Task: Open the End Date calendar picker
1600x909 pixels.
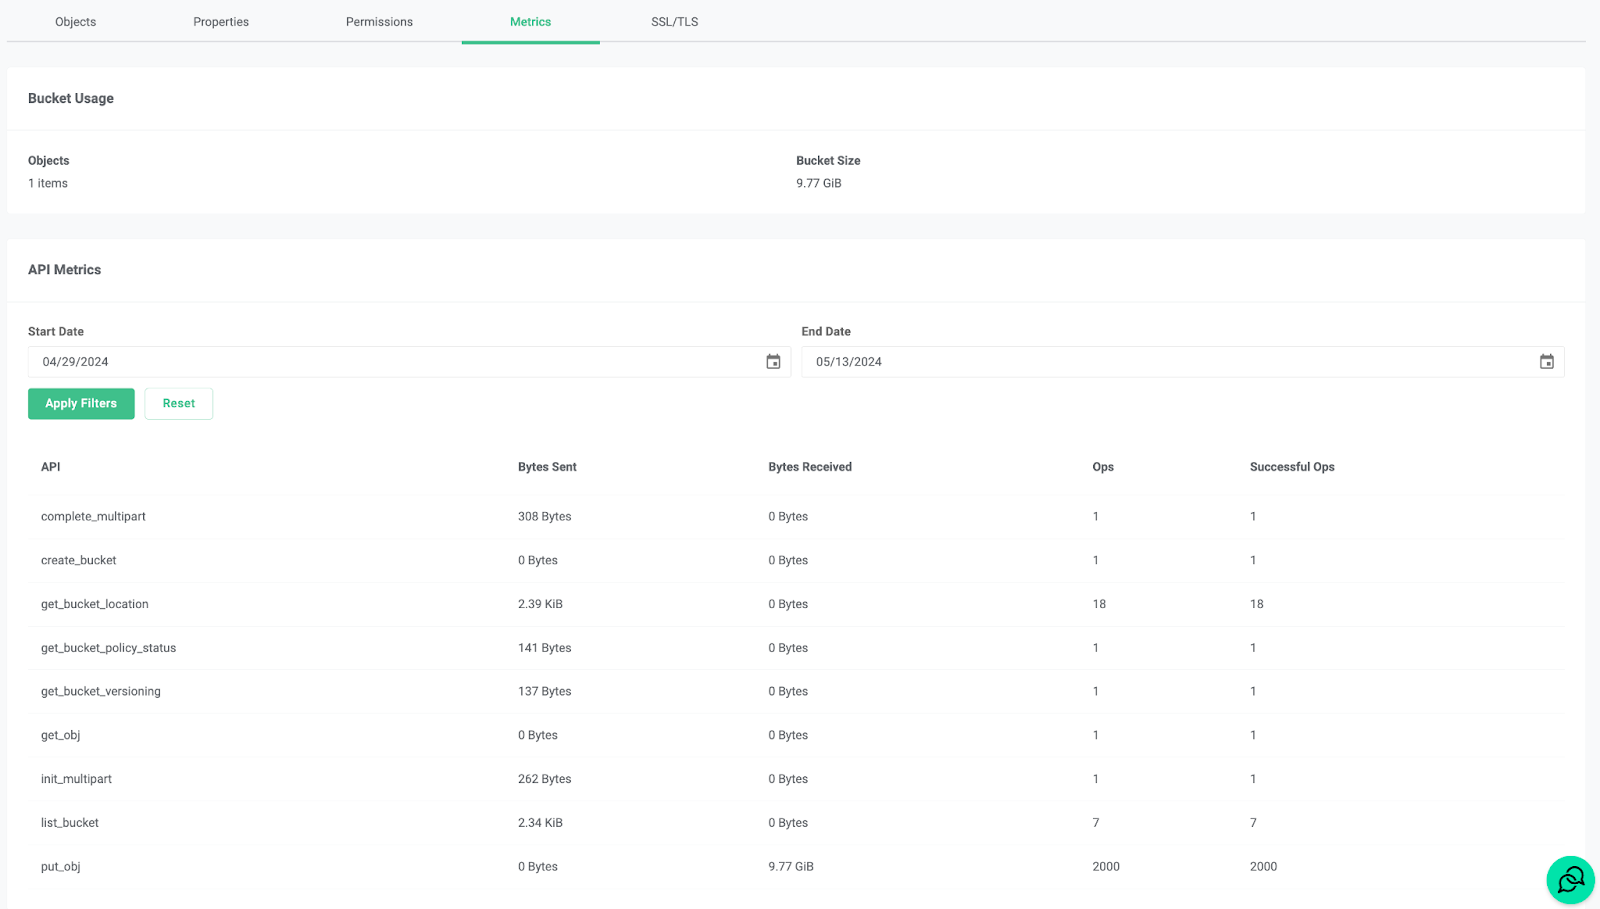Action: 1546,361
